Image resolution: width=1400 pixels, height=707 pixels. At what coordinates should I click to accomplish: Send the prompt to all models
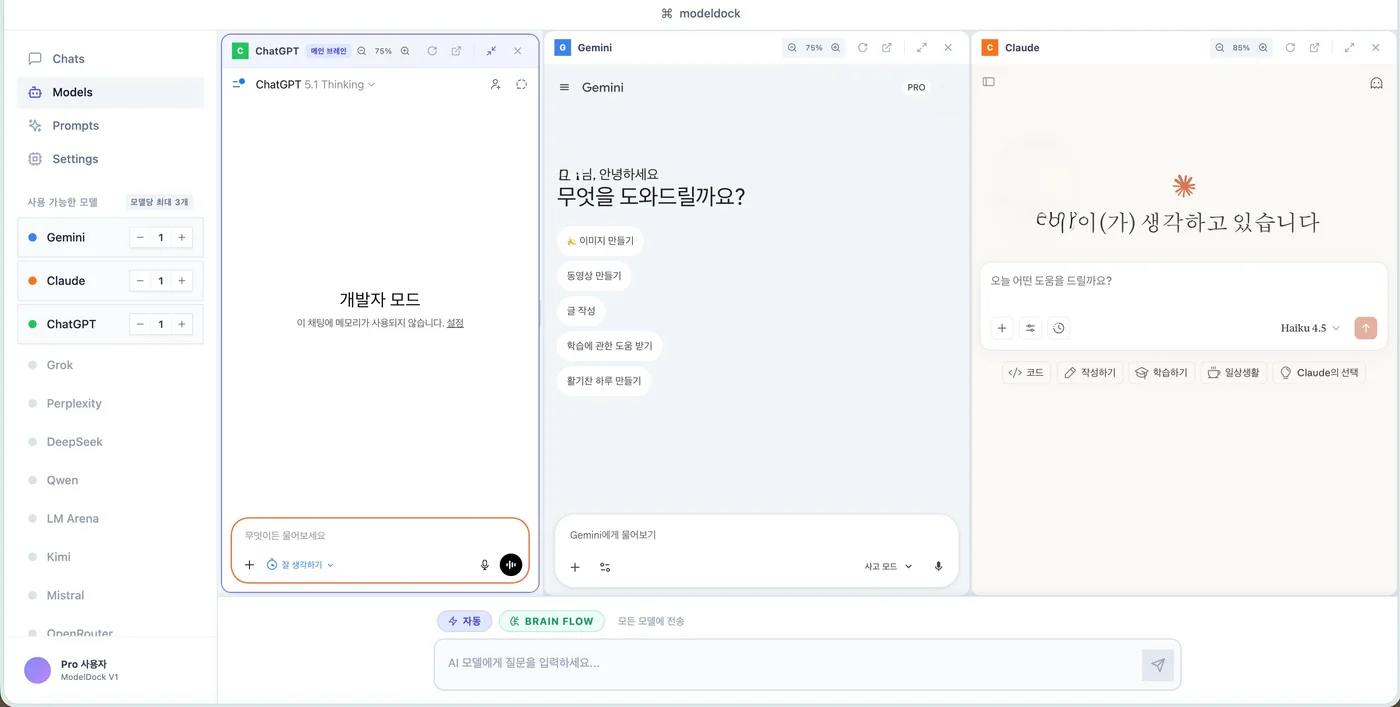(x=1158, y=665)
